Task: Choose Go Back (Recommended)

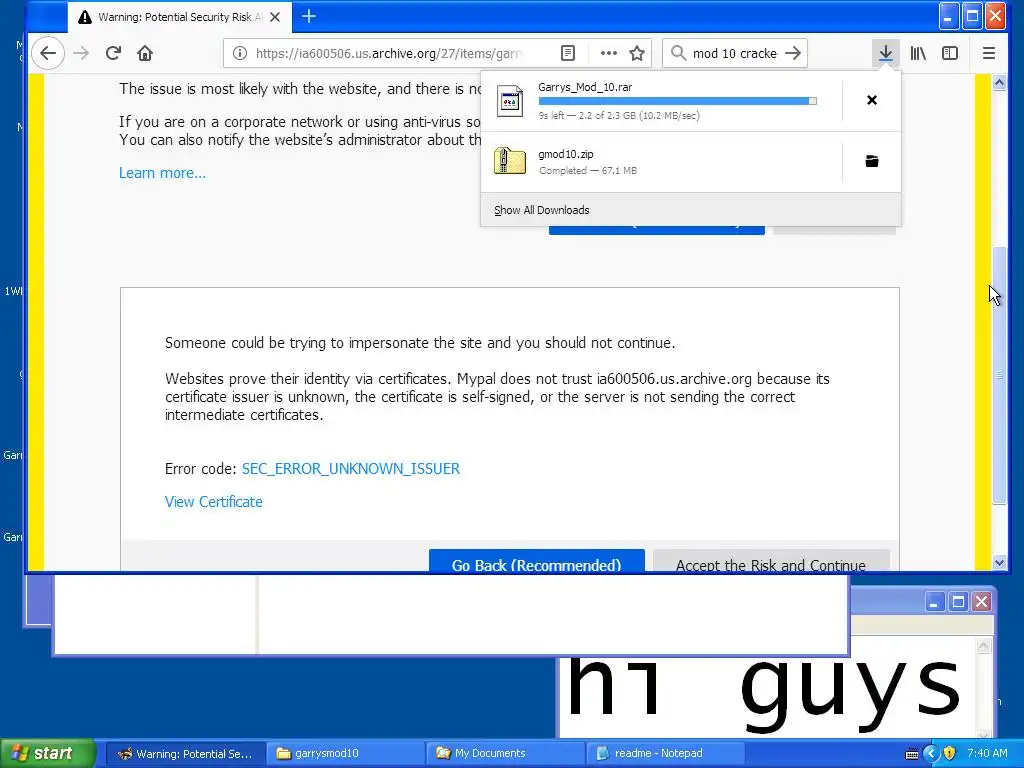Action: pos(536,561)
